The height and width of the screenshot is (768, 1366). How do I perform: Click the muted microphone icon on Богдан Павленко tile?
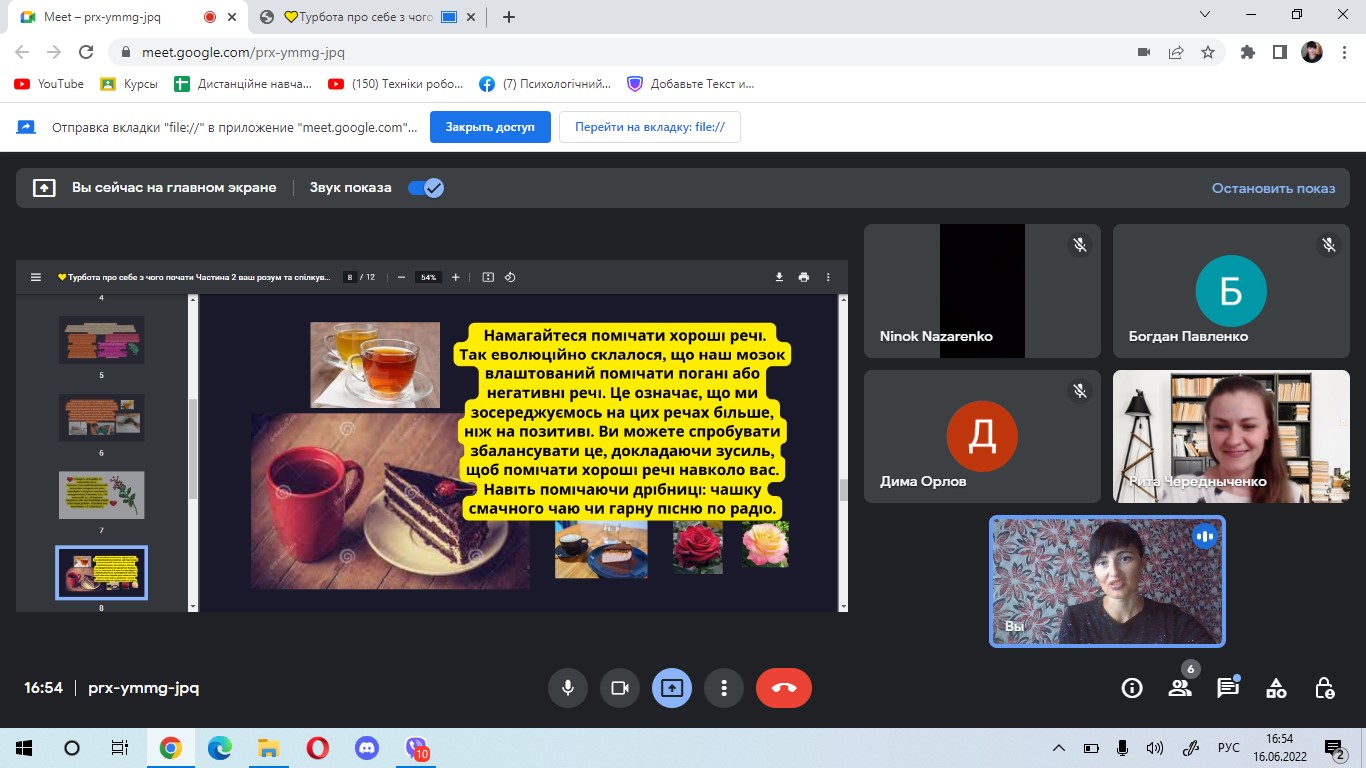click(x=1328, y=244)
